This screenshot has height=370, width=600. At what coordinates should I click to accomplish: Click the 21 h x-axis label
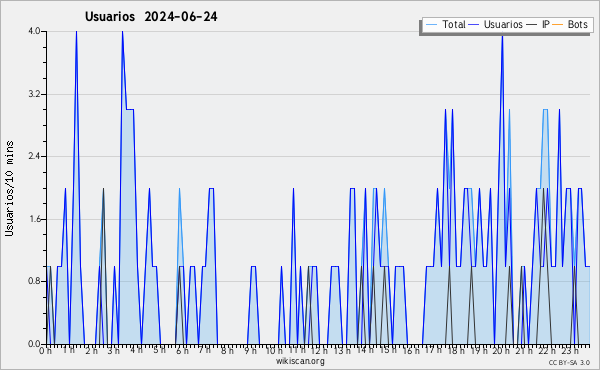[523, 351]
